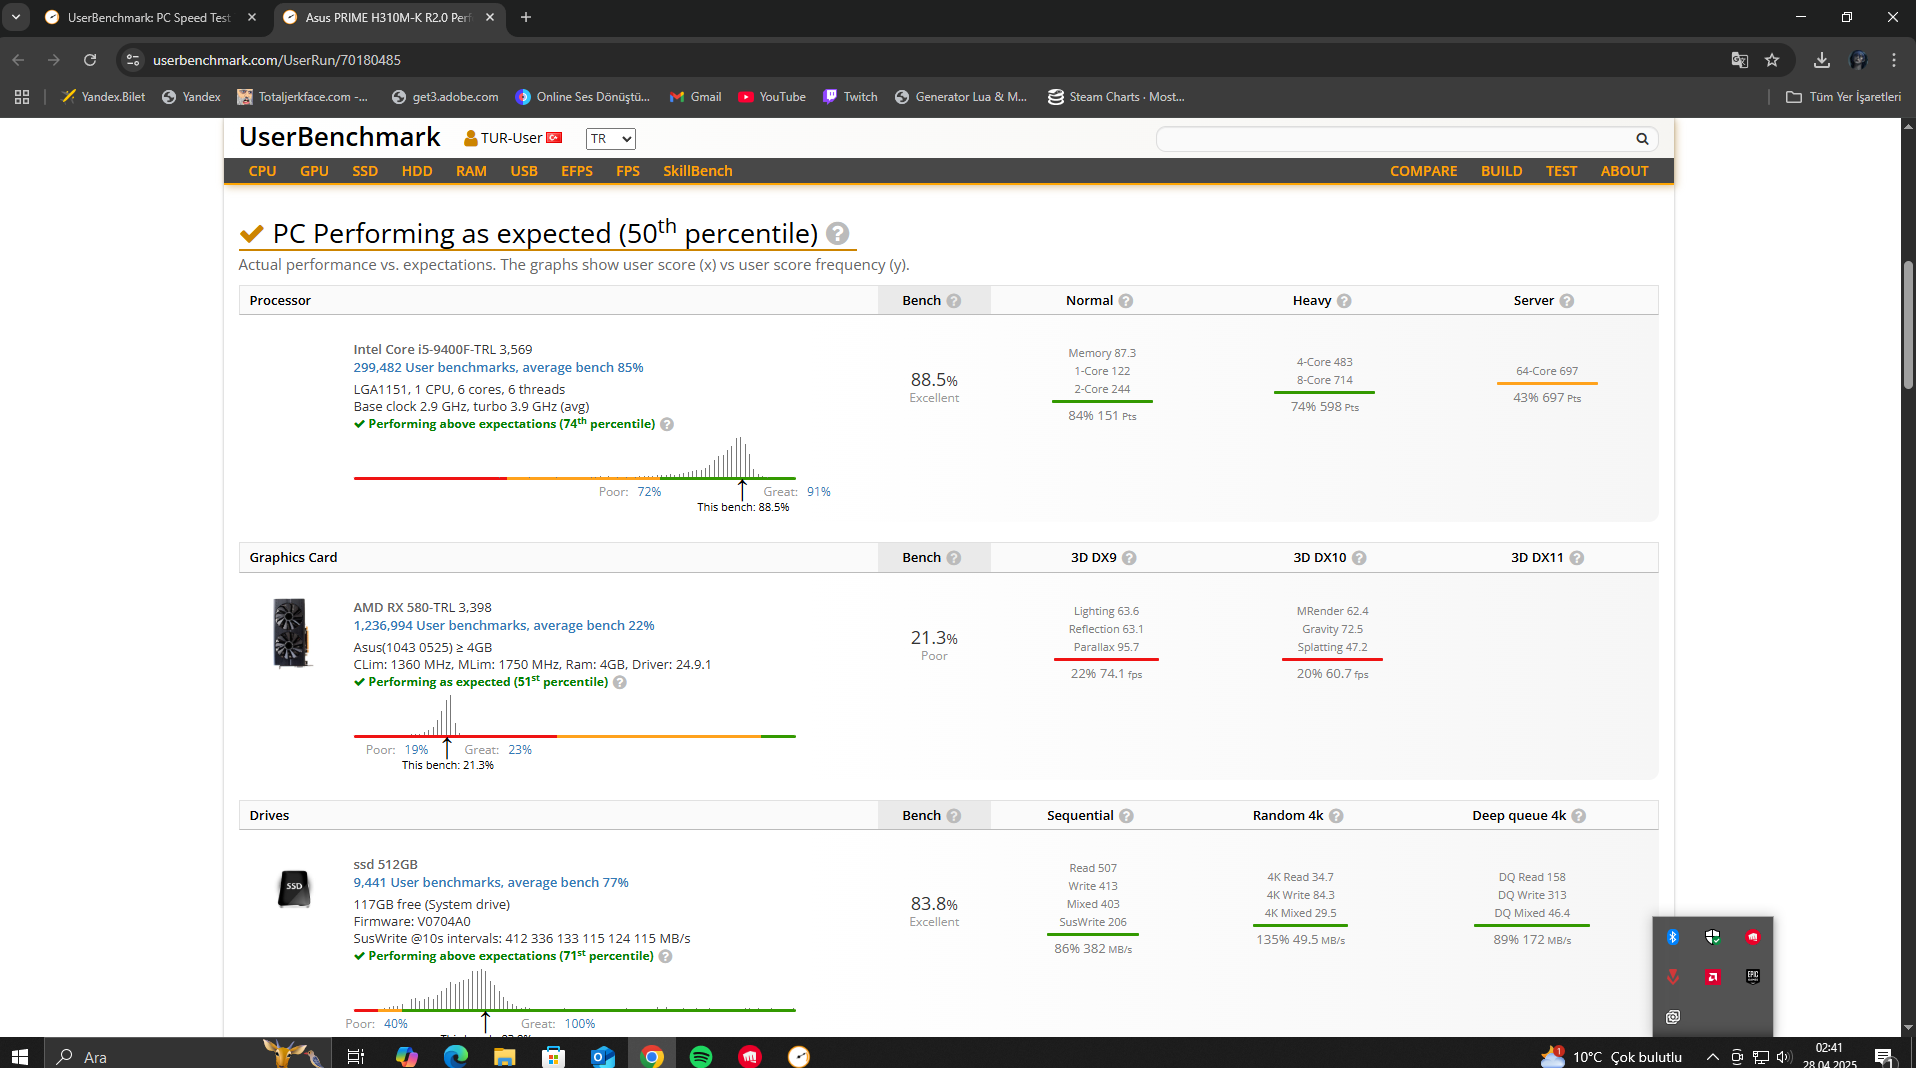Screen dimensions: 1916x1068
Task: Click the Windows Start button
Action: click(20, 1056)
